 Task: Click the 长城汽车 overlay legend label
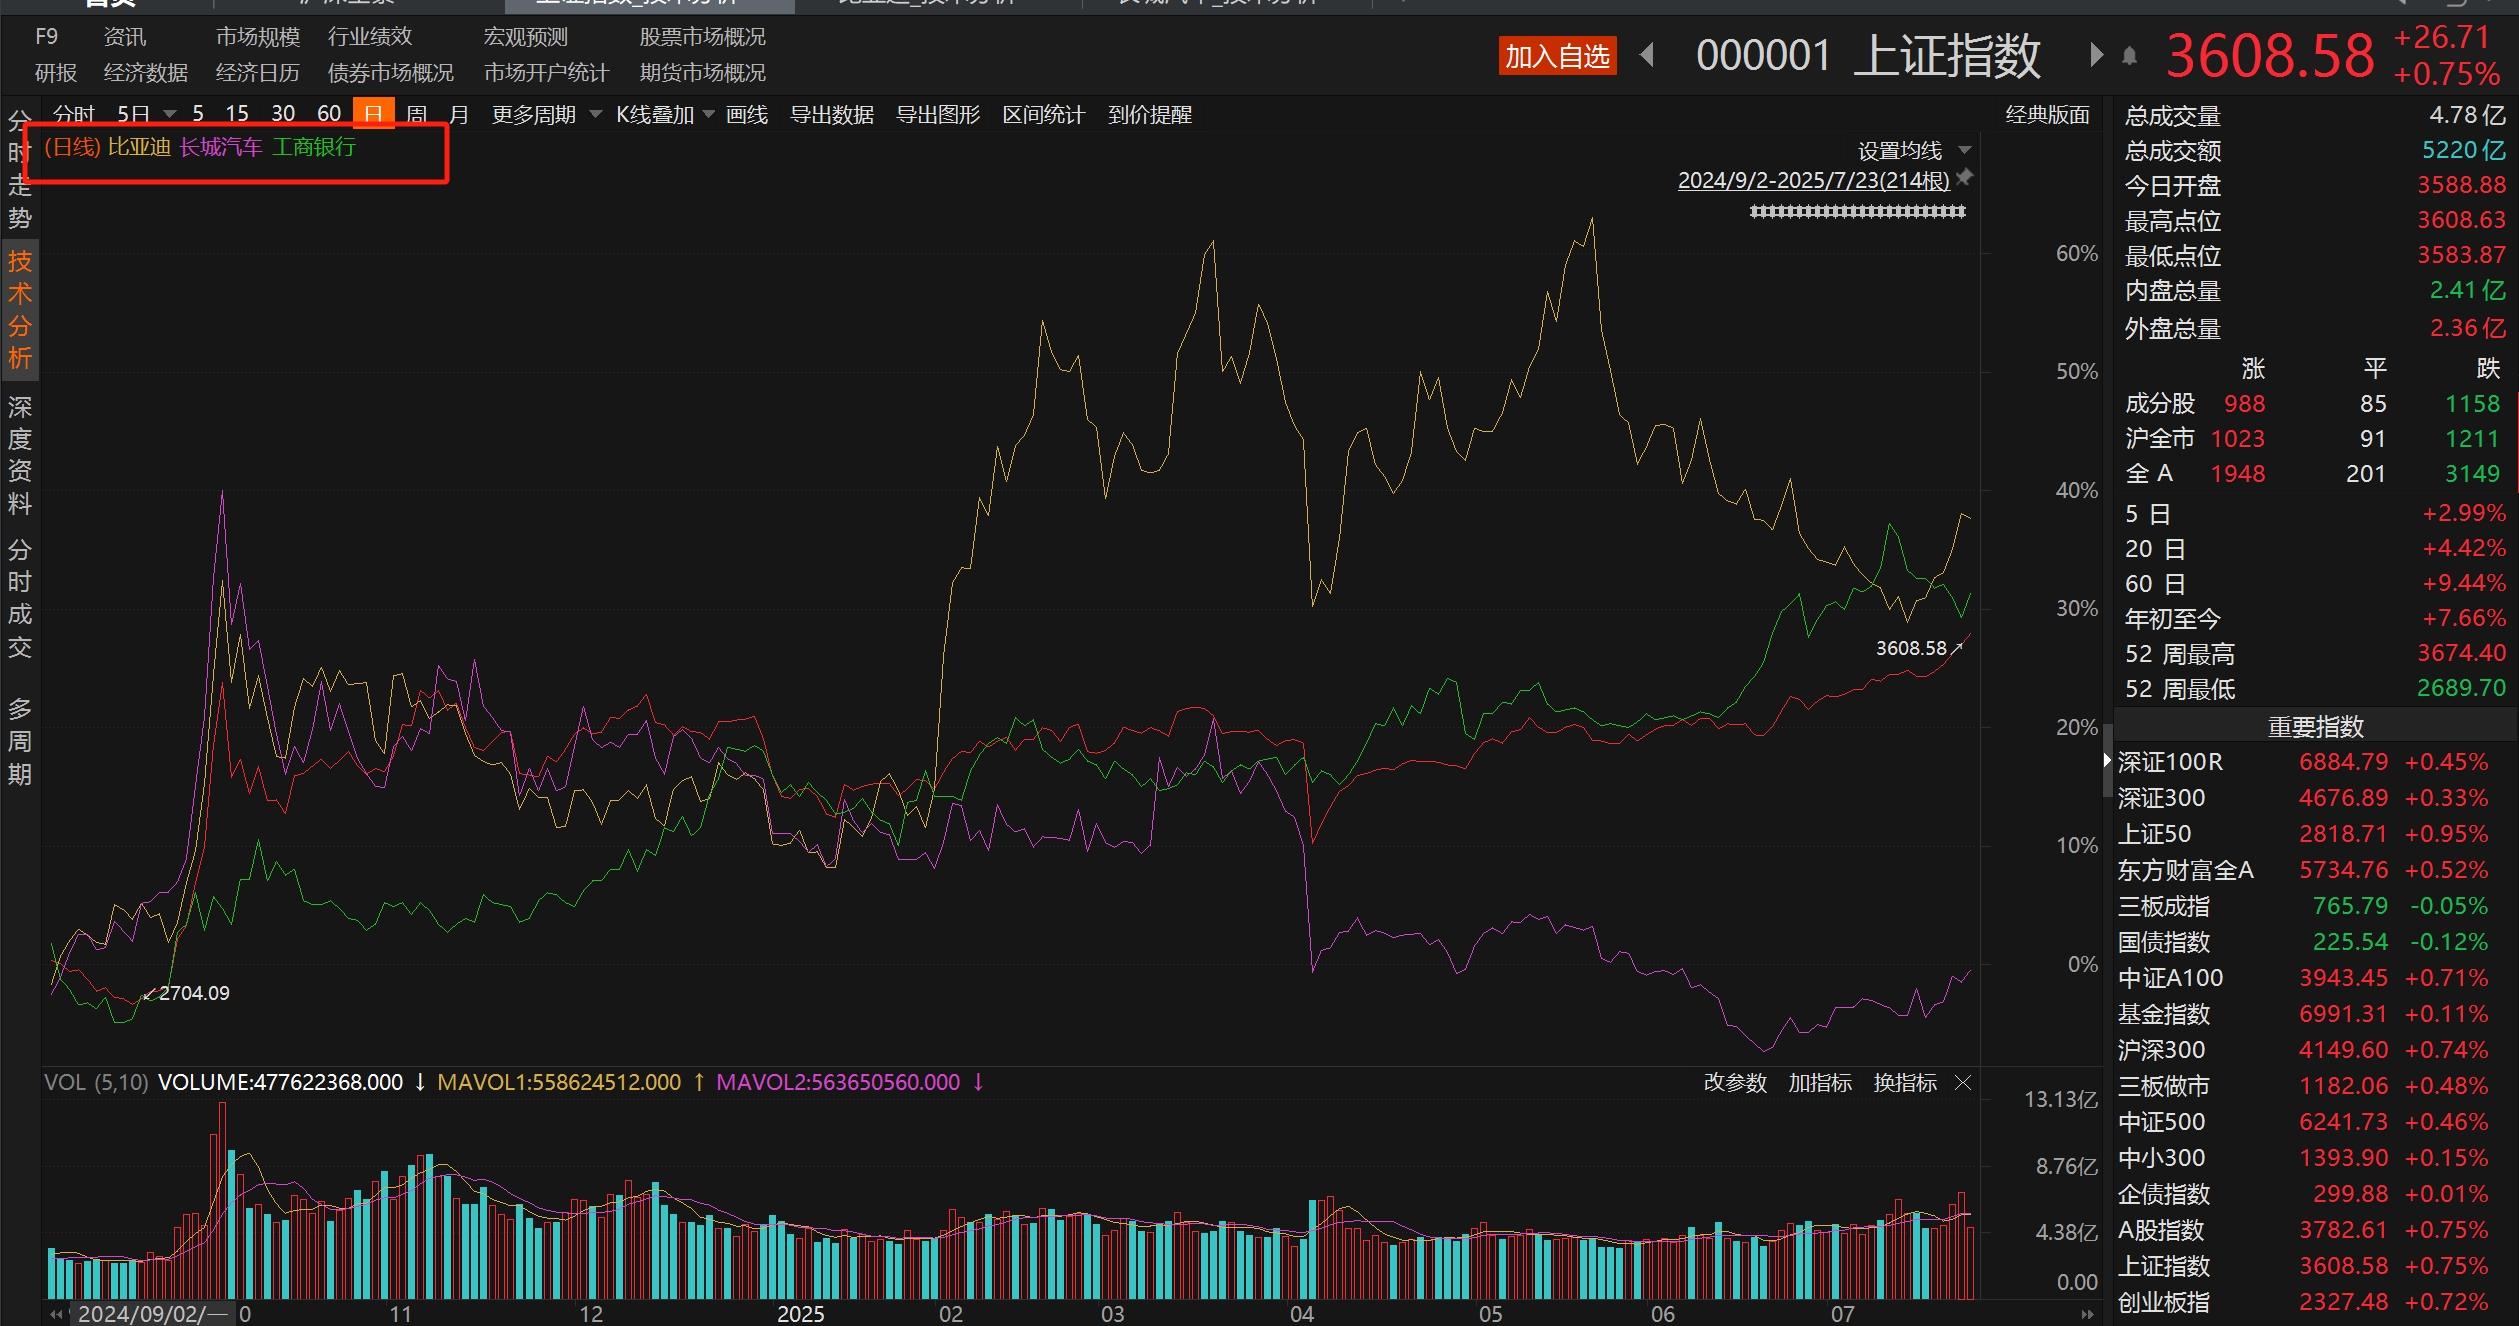click(x=221, y=148)
